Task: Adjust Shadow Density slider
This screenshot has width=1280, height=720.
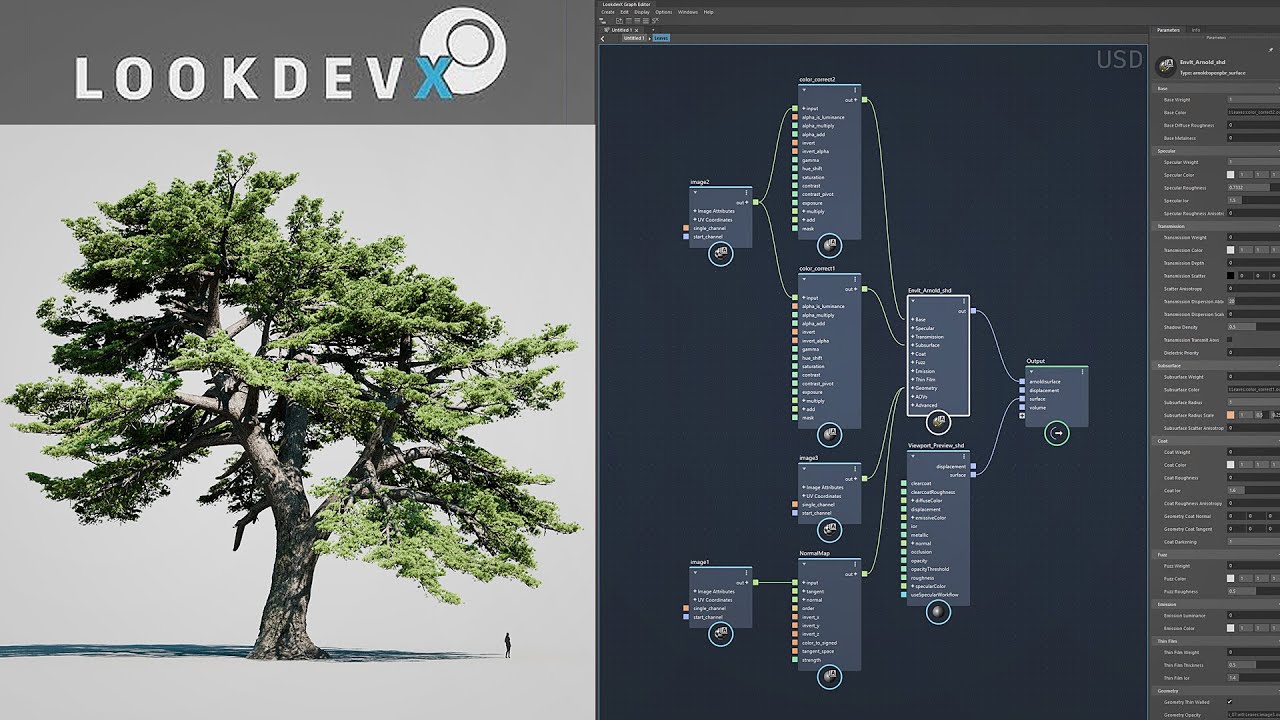Action: [1254, 327]
